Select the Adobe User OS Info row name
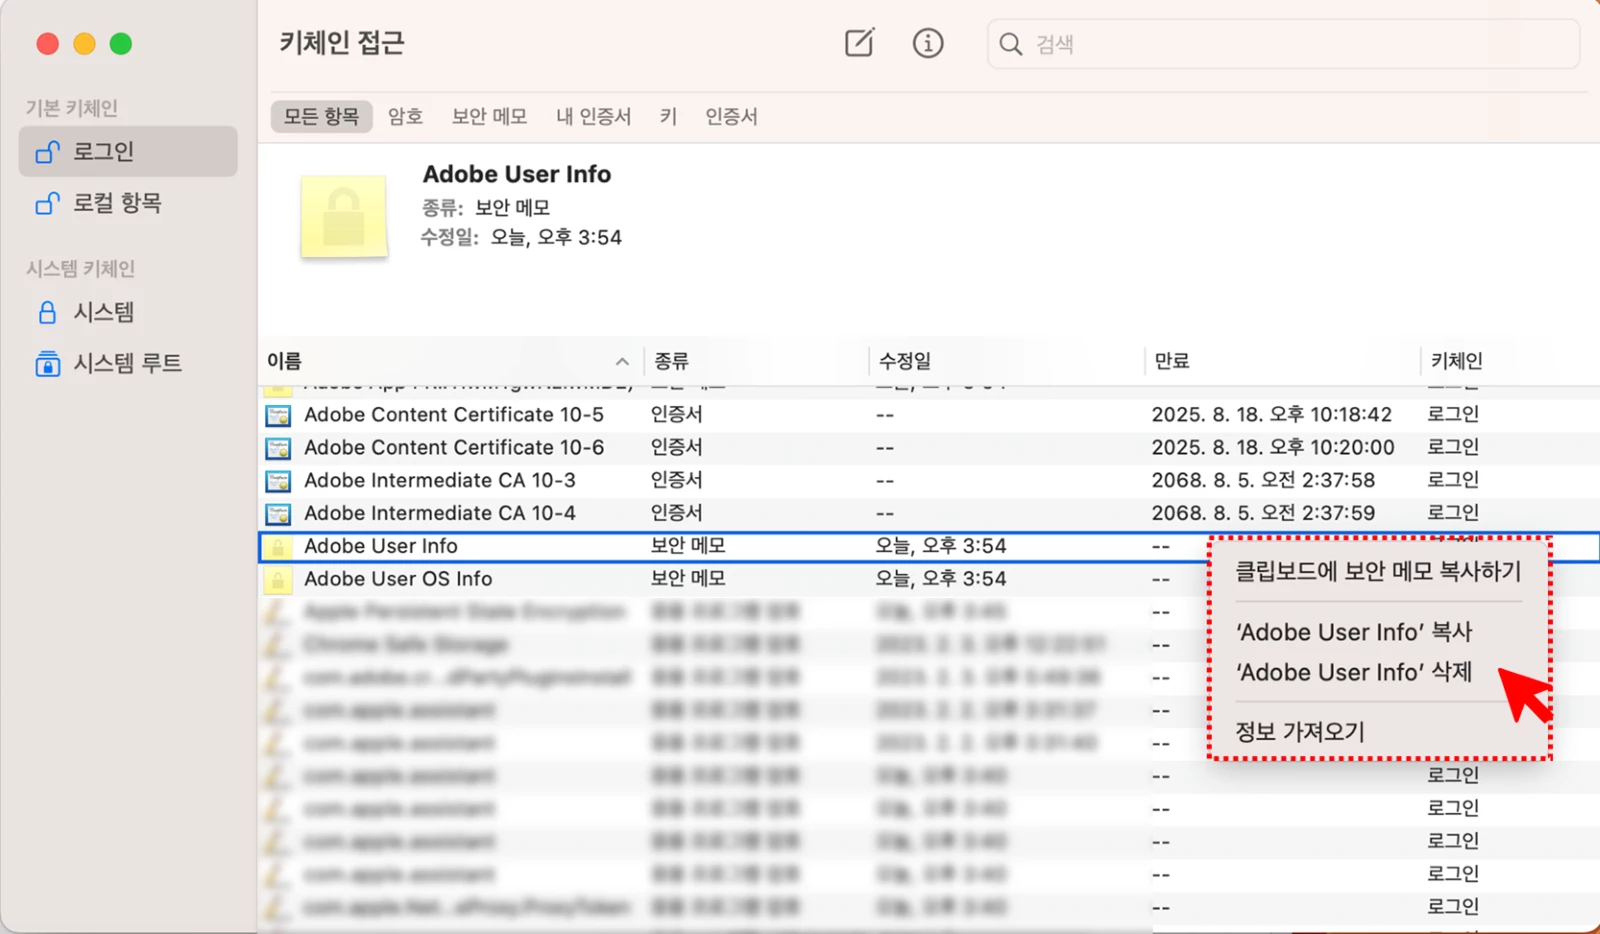This screenshot has width=1600, height=934. (x=398, y=579)
